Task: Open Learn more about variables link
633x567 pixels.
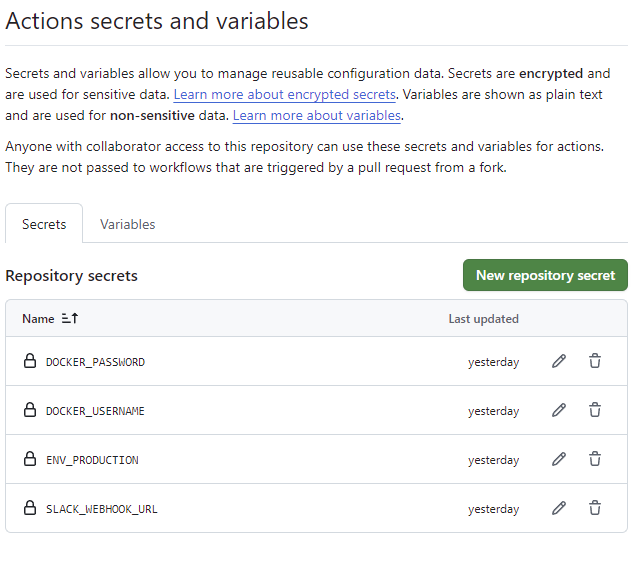Action: (317, 115)
